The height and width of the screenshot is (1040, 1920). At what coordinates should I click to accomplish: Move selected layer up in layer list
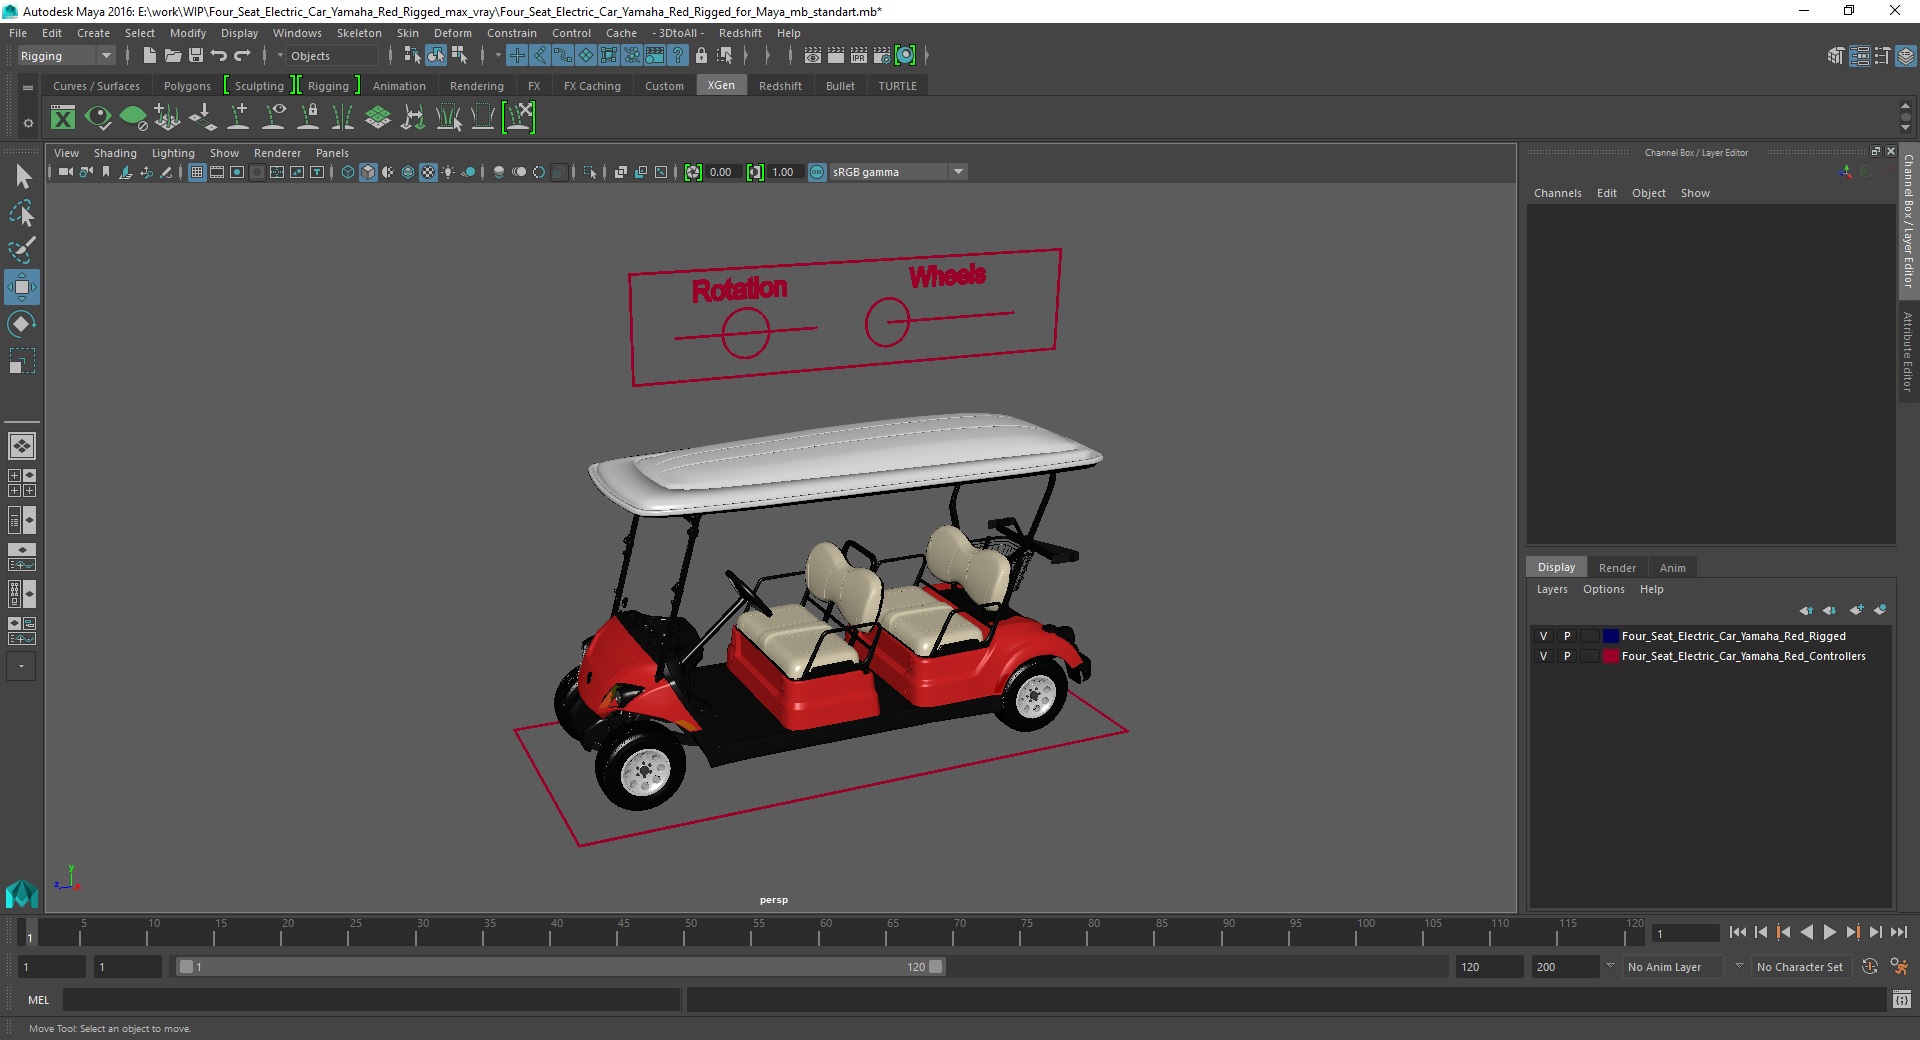point(1806,610)
